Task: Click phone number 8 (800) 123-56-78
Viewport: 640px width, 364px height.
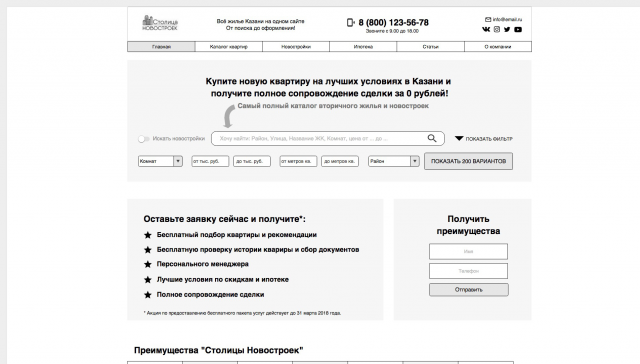Action: pyautogui.click(x=393, y=22)
